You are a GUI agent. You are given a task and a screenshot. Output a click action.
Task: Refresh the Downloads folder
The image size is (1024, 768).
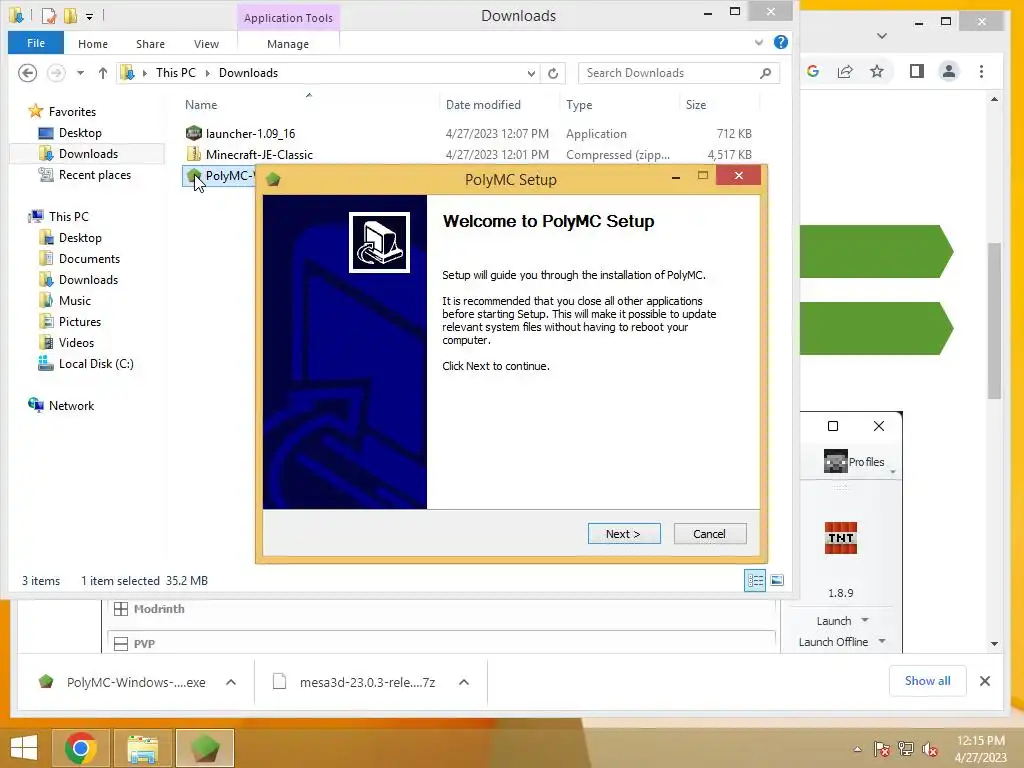coord(553,73)
